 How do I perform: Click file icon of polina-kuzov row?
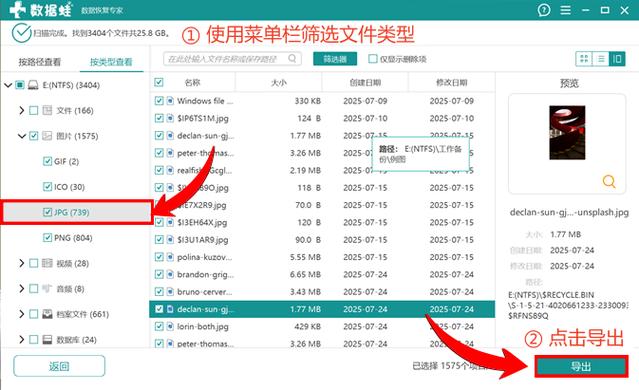click(170, 257)
